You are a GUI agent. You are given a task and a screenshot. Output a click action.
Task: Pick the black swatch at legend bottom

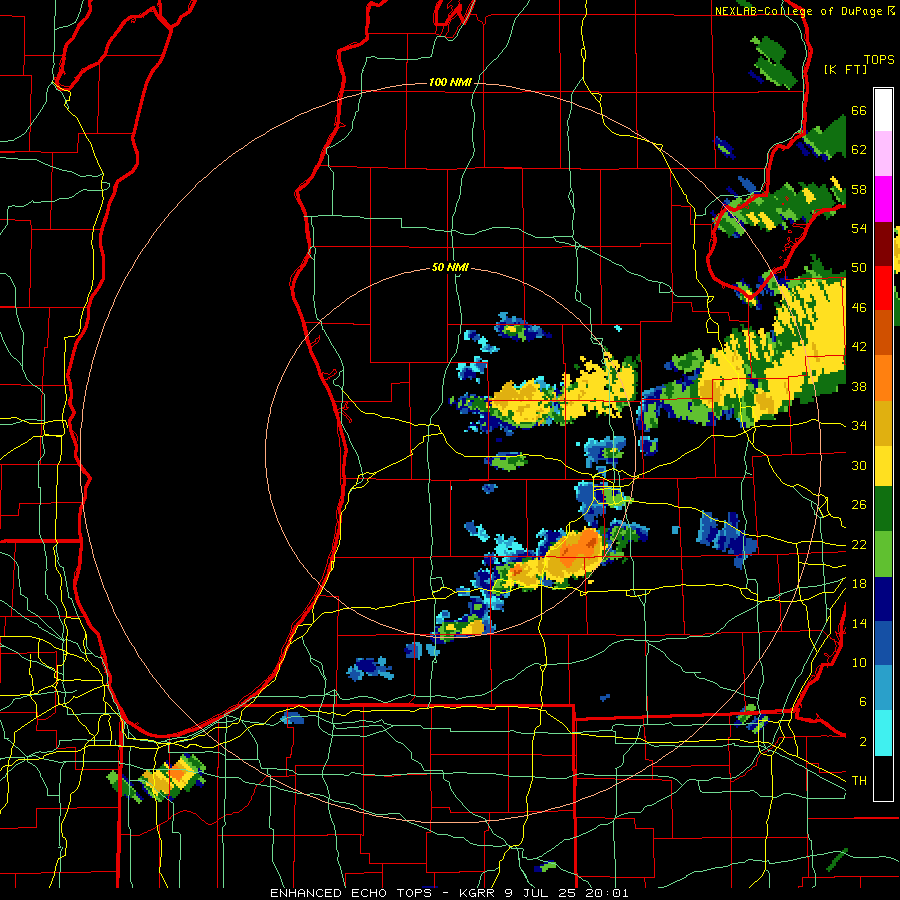[x=883, y=778]
